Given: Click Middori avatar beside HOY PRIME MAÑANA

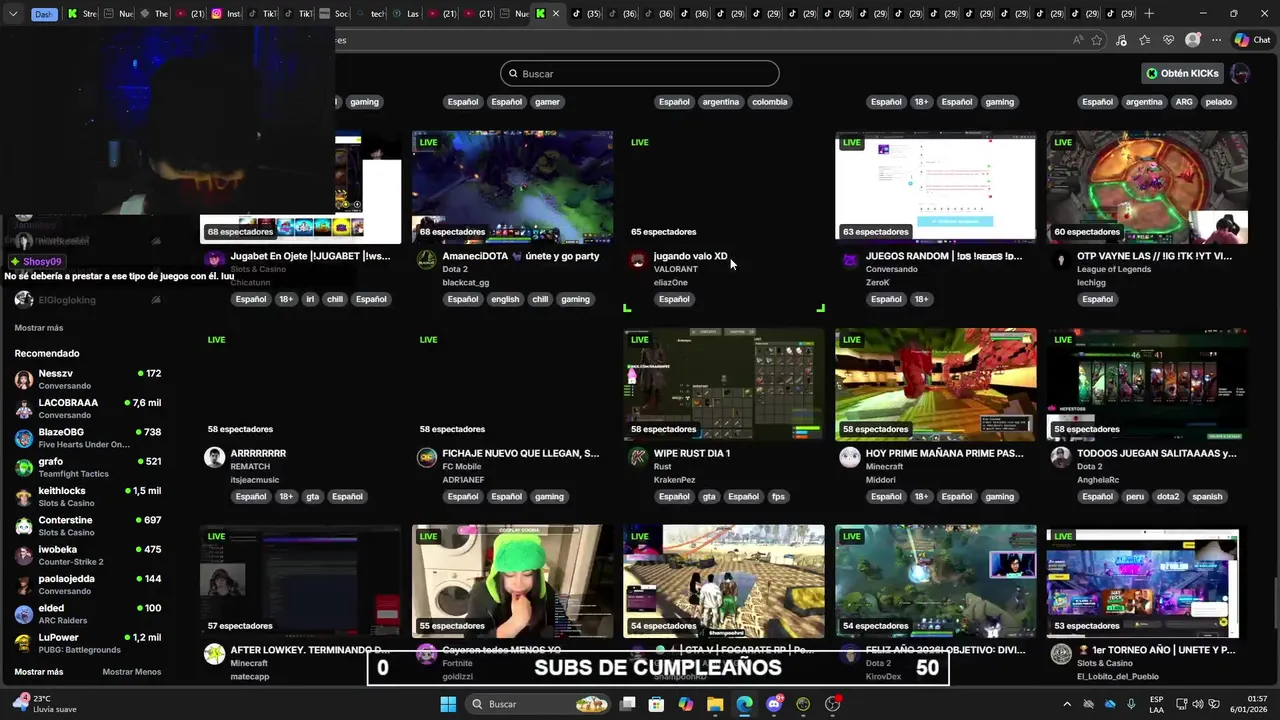Looking at the screenshot, I should point(850,457).
